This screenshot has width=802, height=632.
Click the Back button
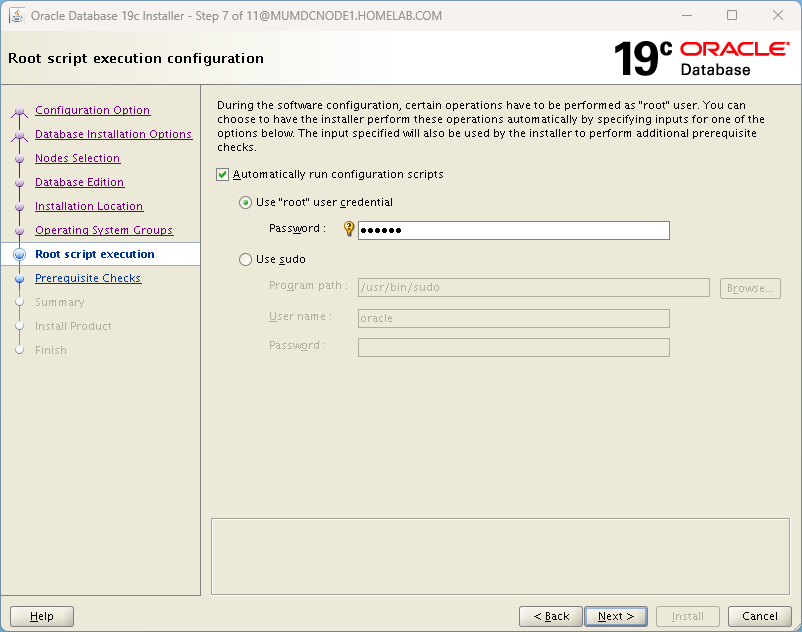[550, 616]
